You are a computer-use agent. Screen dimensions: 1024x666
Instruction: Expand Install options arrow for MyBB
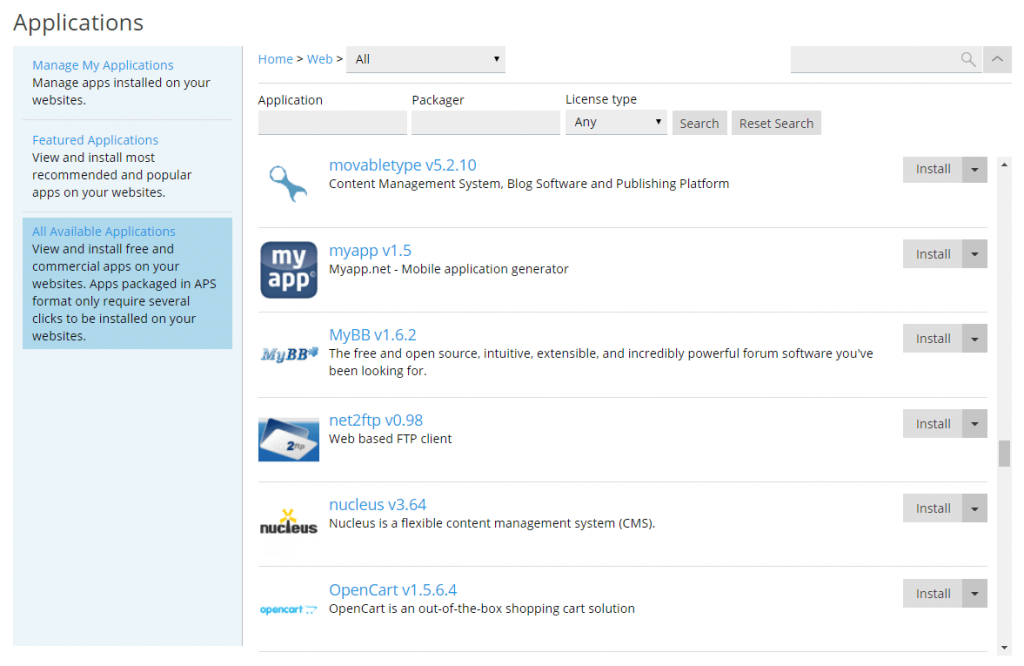974,339
